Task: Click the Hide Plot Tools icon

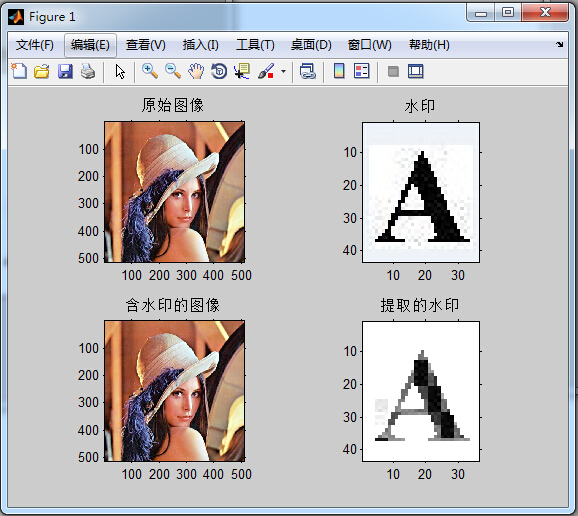Action: [x=393, y=72]
